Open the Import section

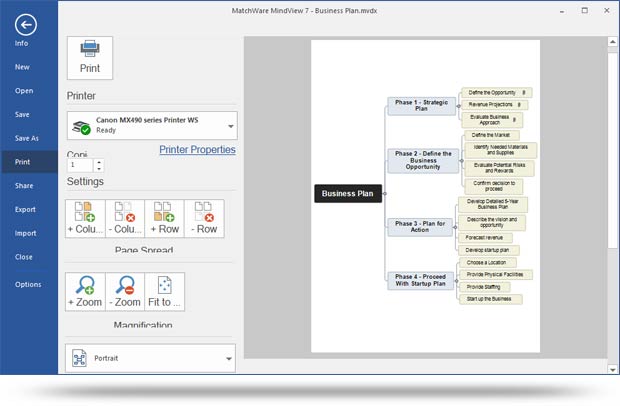coord(26,233)
